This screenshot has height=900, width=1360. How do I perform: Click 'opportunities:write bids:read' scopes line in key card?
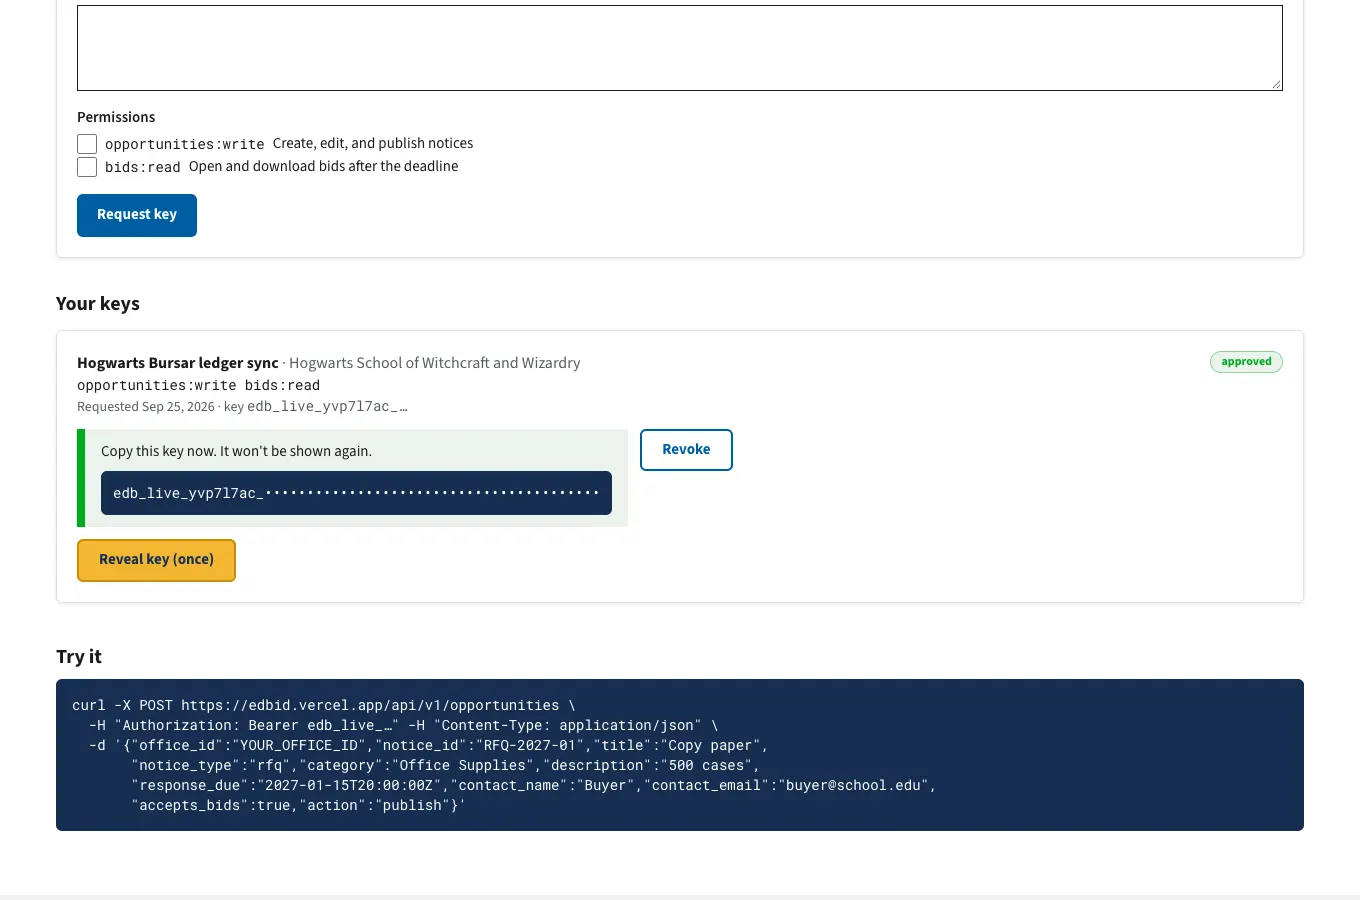coord(199,385)
